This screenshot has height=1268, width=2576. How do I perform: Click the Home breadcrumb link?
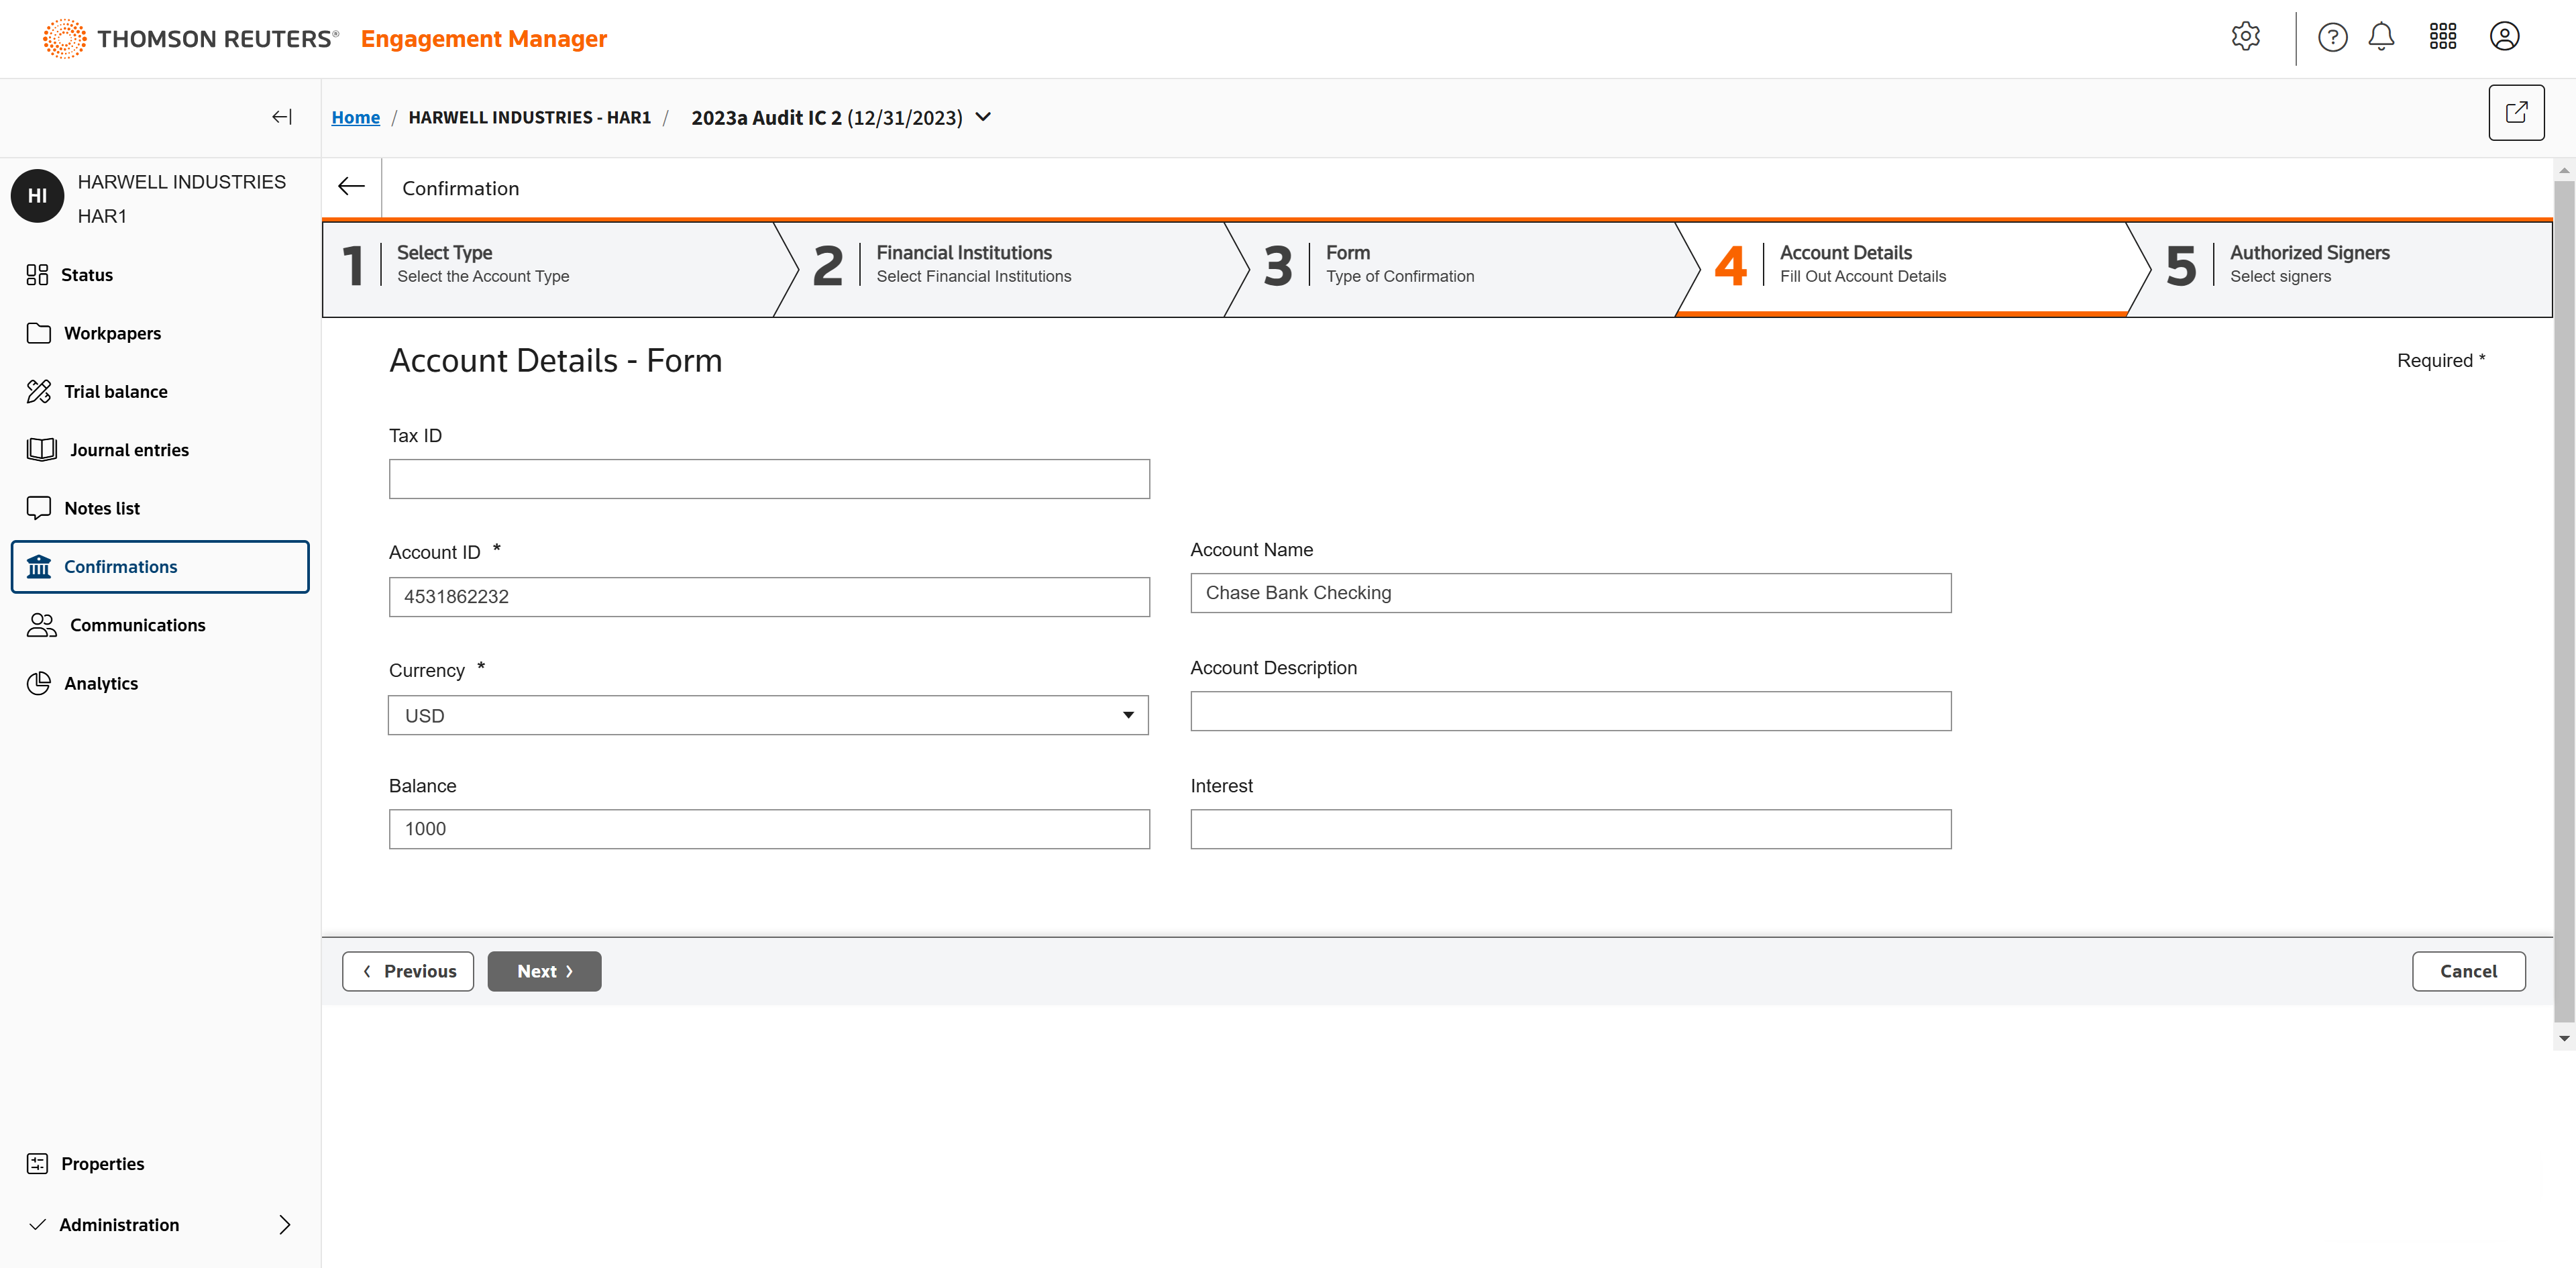(355, 117)
